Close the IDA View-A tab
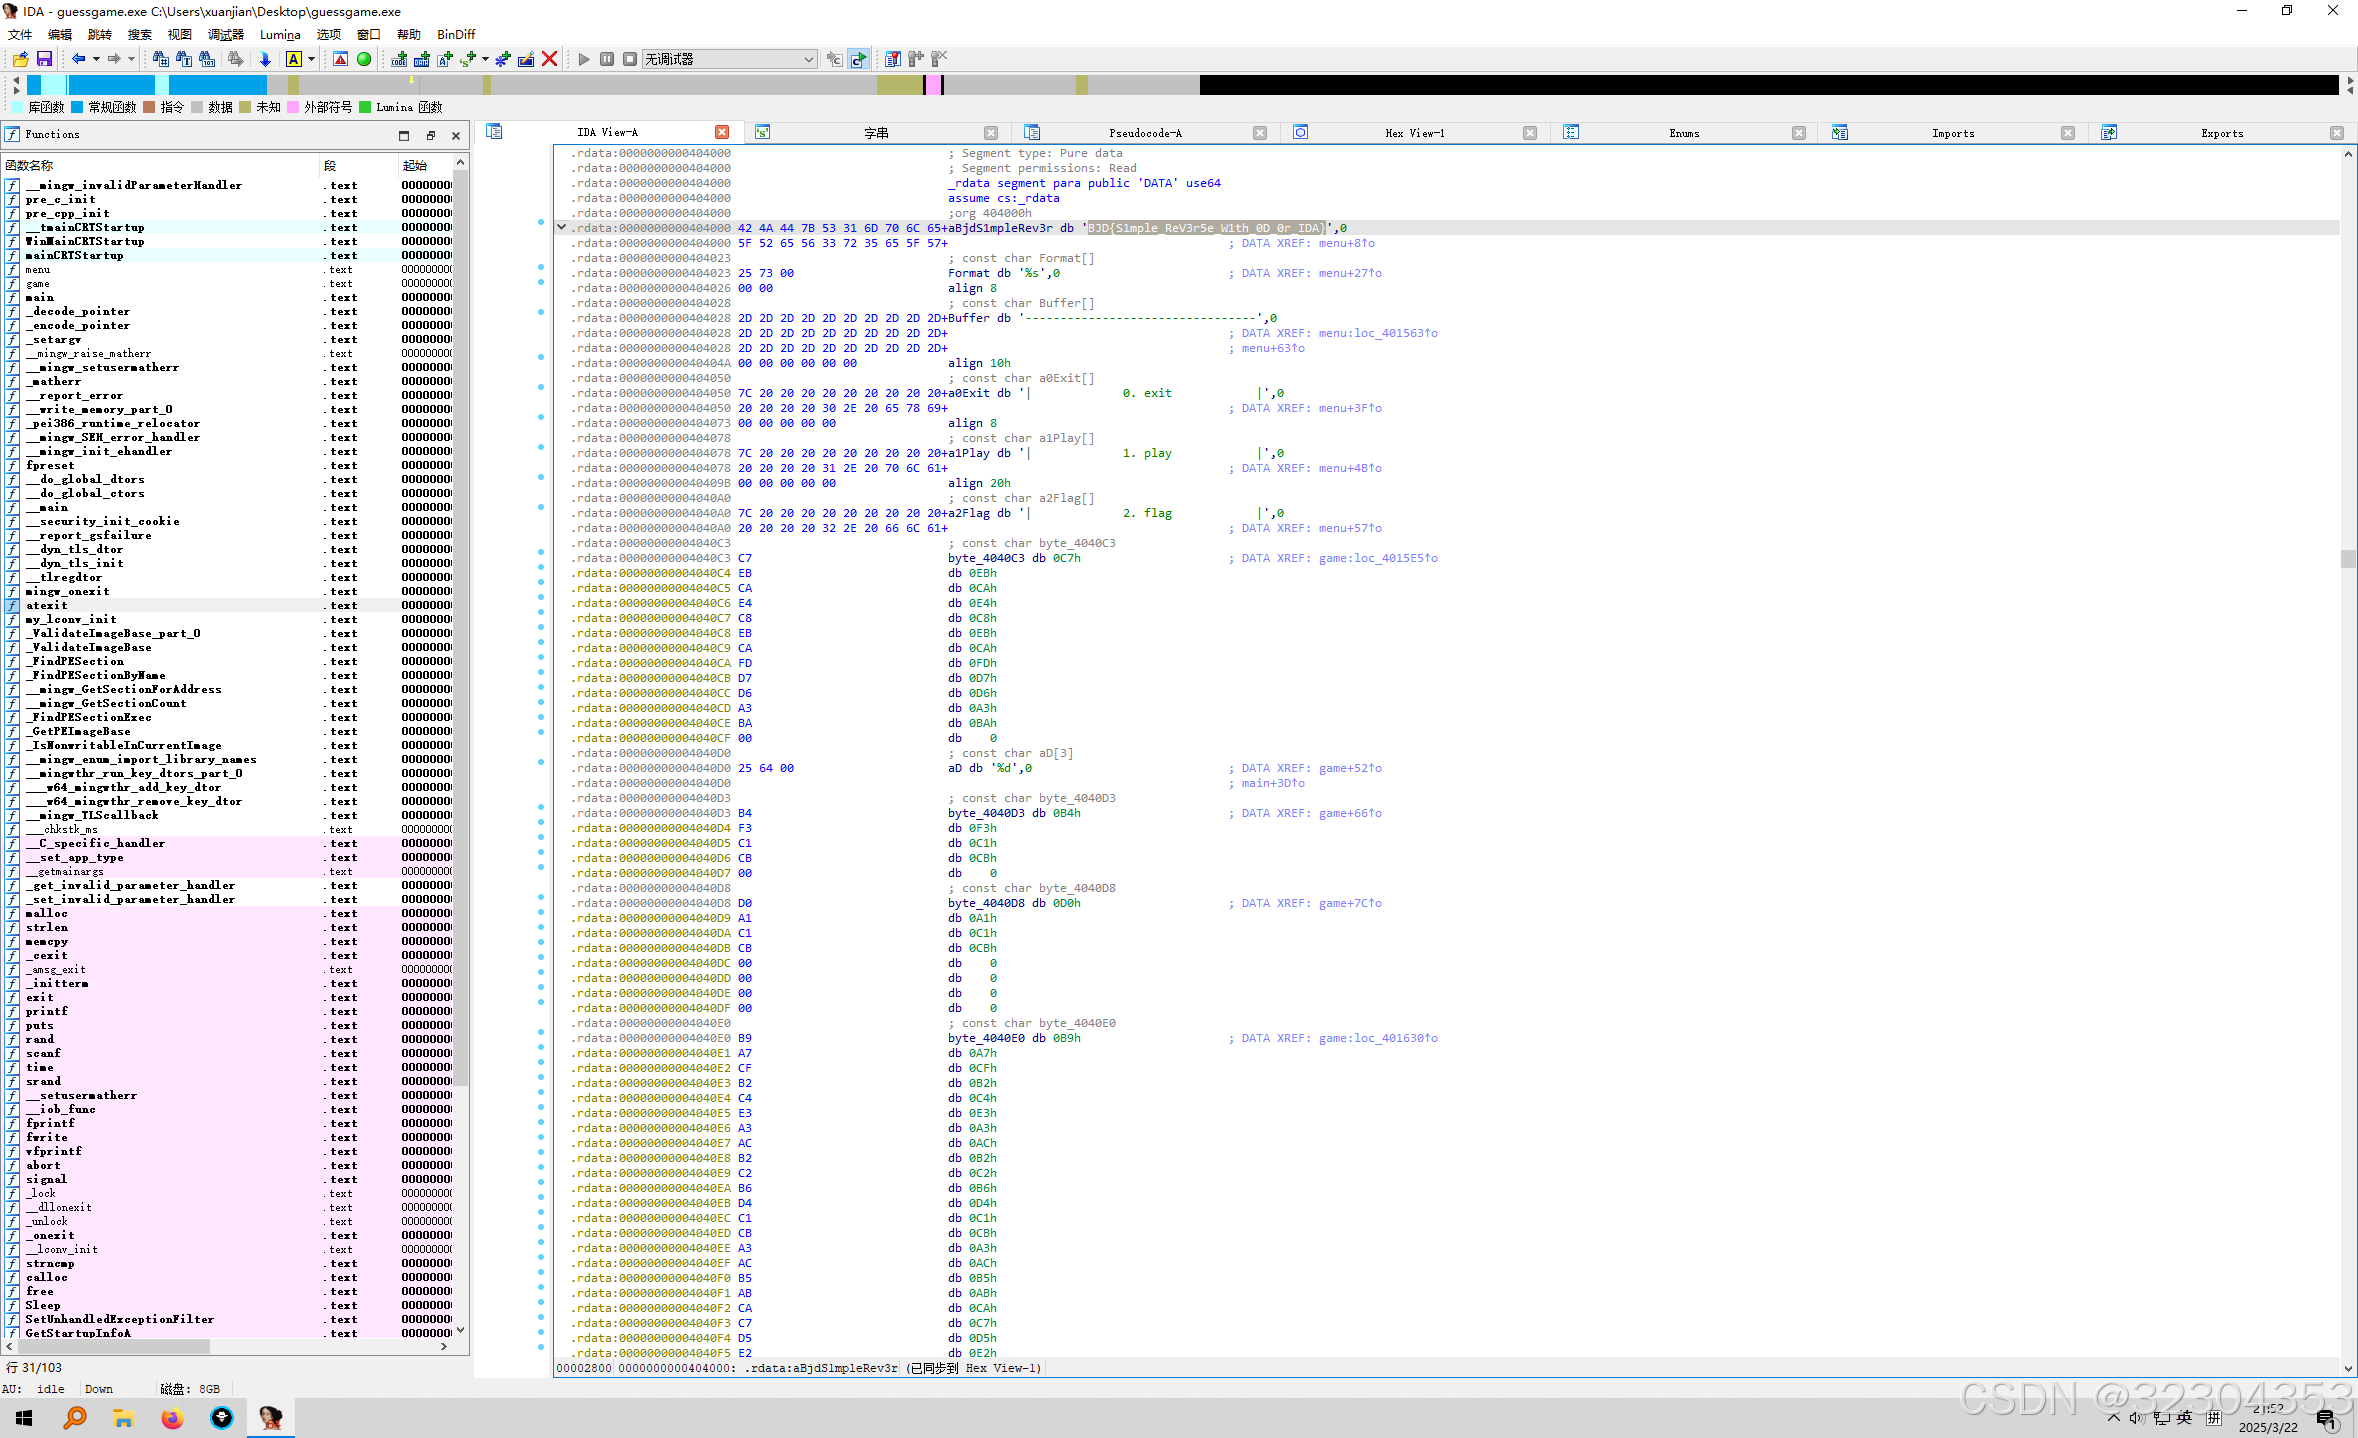This screenshot has height=1438, width=2358. [722, 132]
